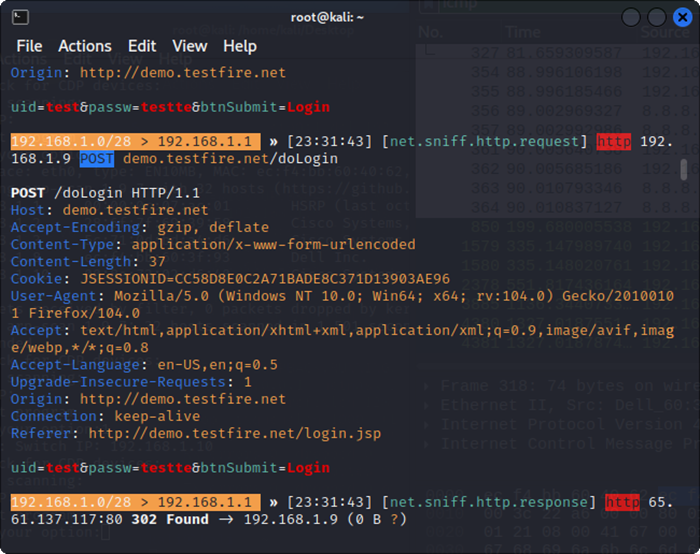
Task: Click the Accept-Encoding gzip, deflate line
Action: (140, 227)
